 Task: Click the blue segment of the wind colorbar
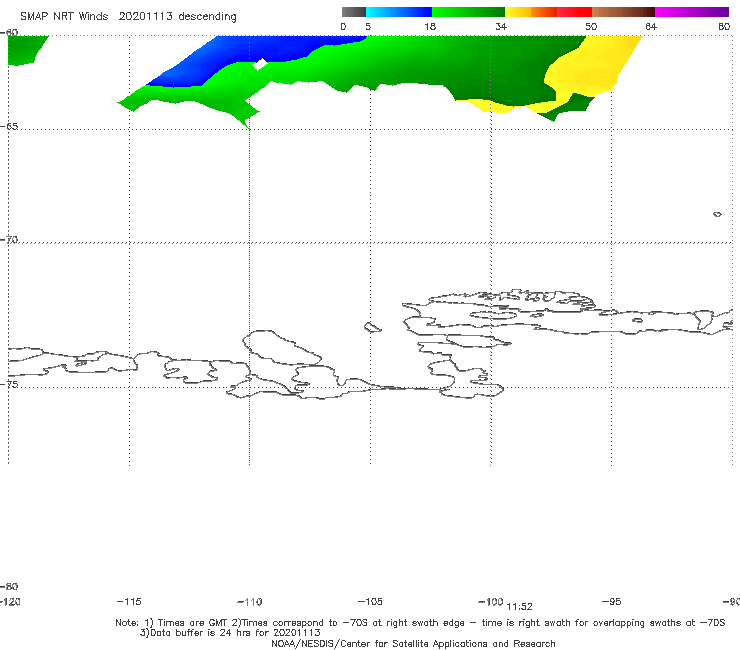coord(399,12)
